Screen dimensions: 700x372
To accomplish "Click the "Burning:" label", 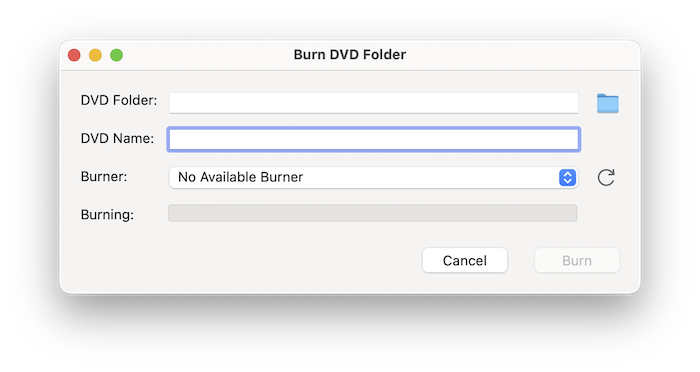I will point(107,215).
